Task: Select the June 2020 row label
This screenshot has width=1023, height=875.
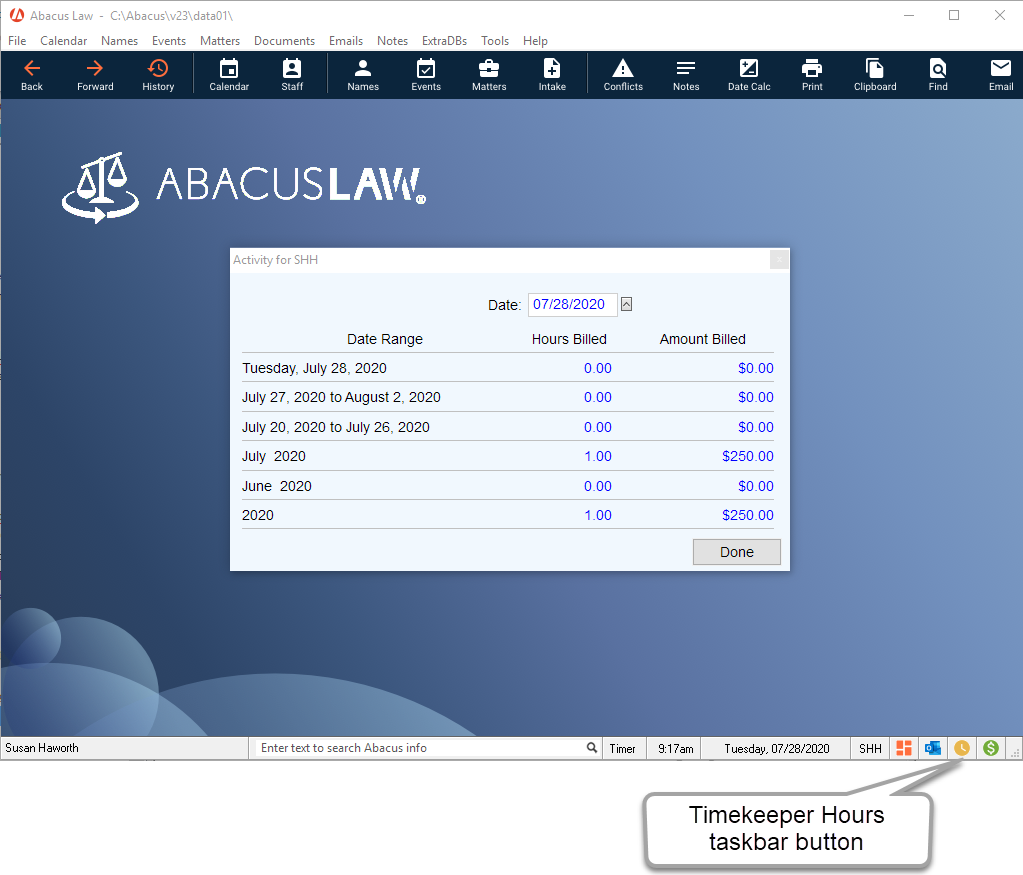Action: click(277, 486)
